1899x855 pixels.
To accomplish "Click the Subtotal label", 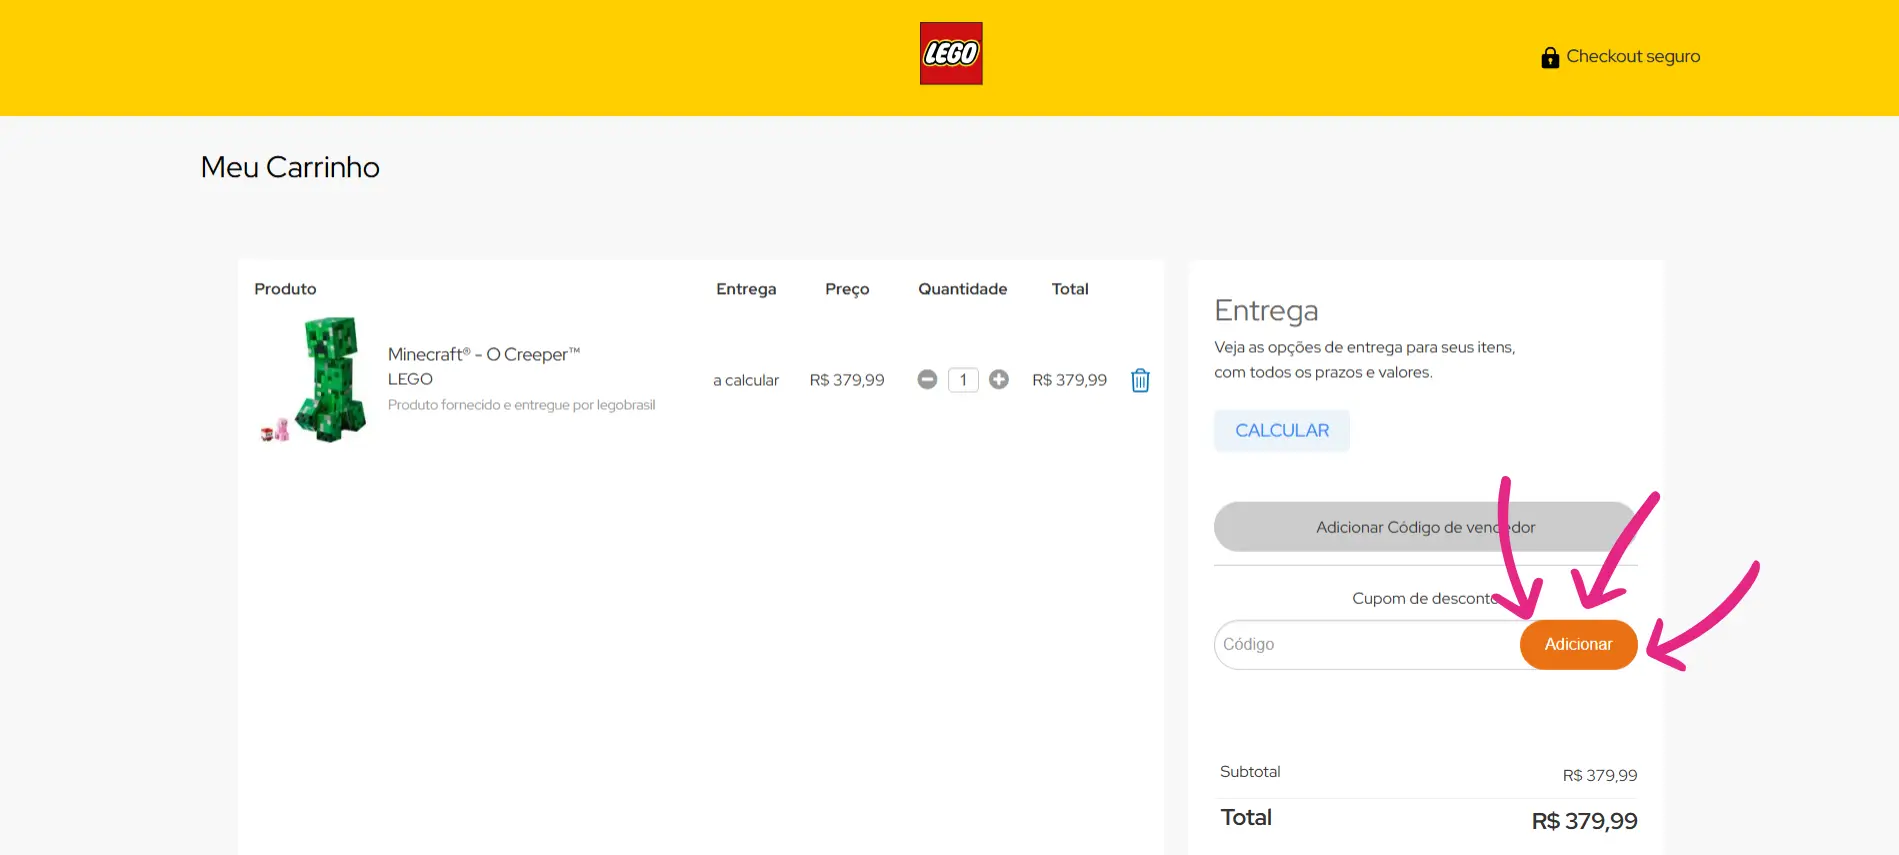I will coord(1250,772).
